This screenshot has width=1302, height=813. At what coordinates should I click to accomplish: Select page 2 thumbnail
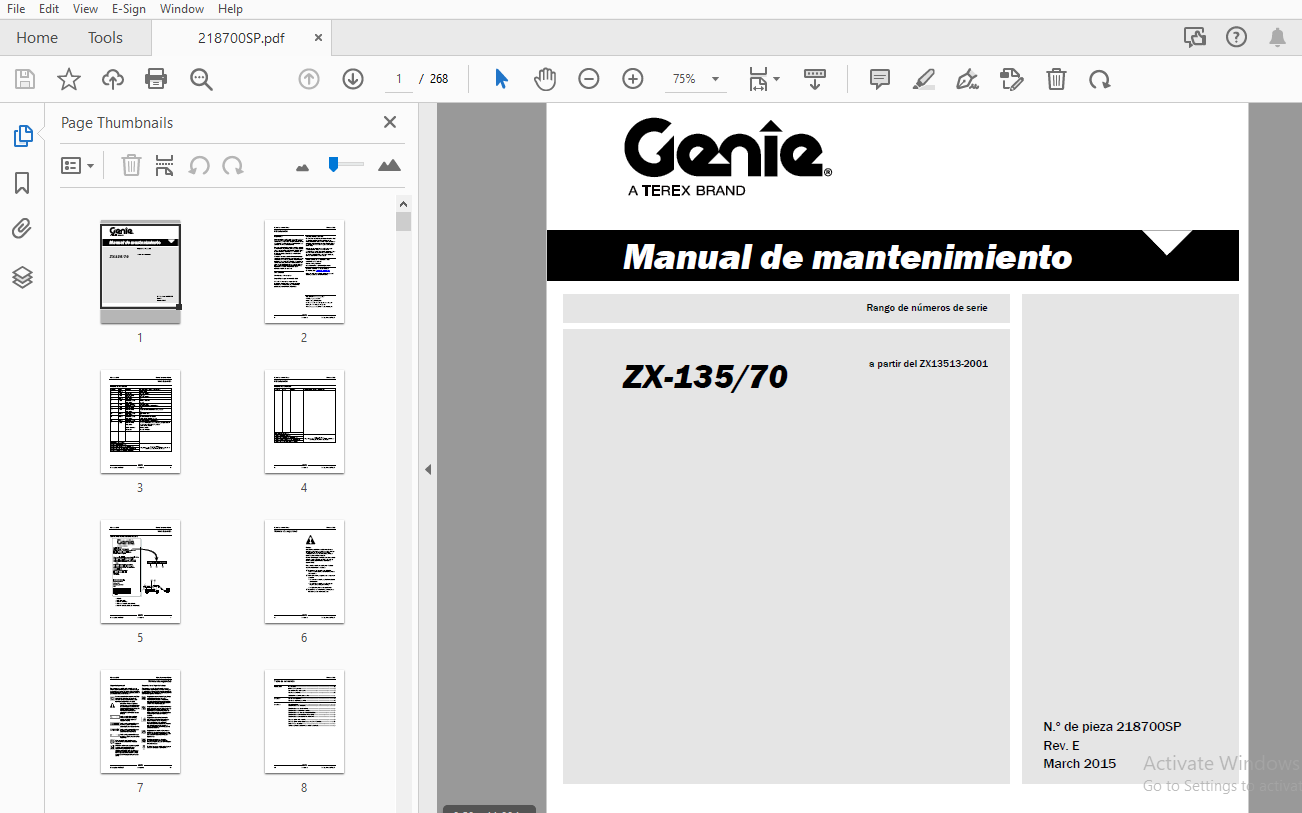pyautogui.click(x=304, y=272)
